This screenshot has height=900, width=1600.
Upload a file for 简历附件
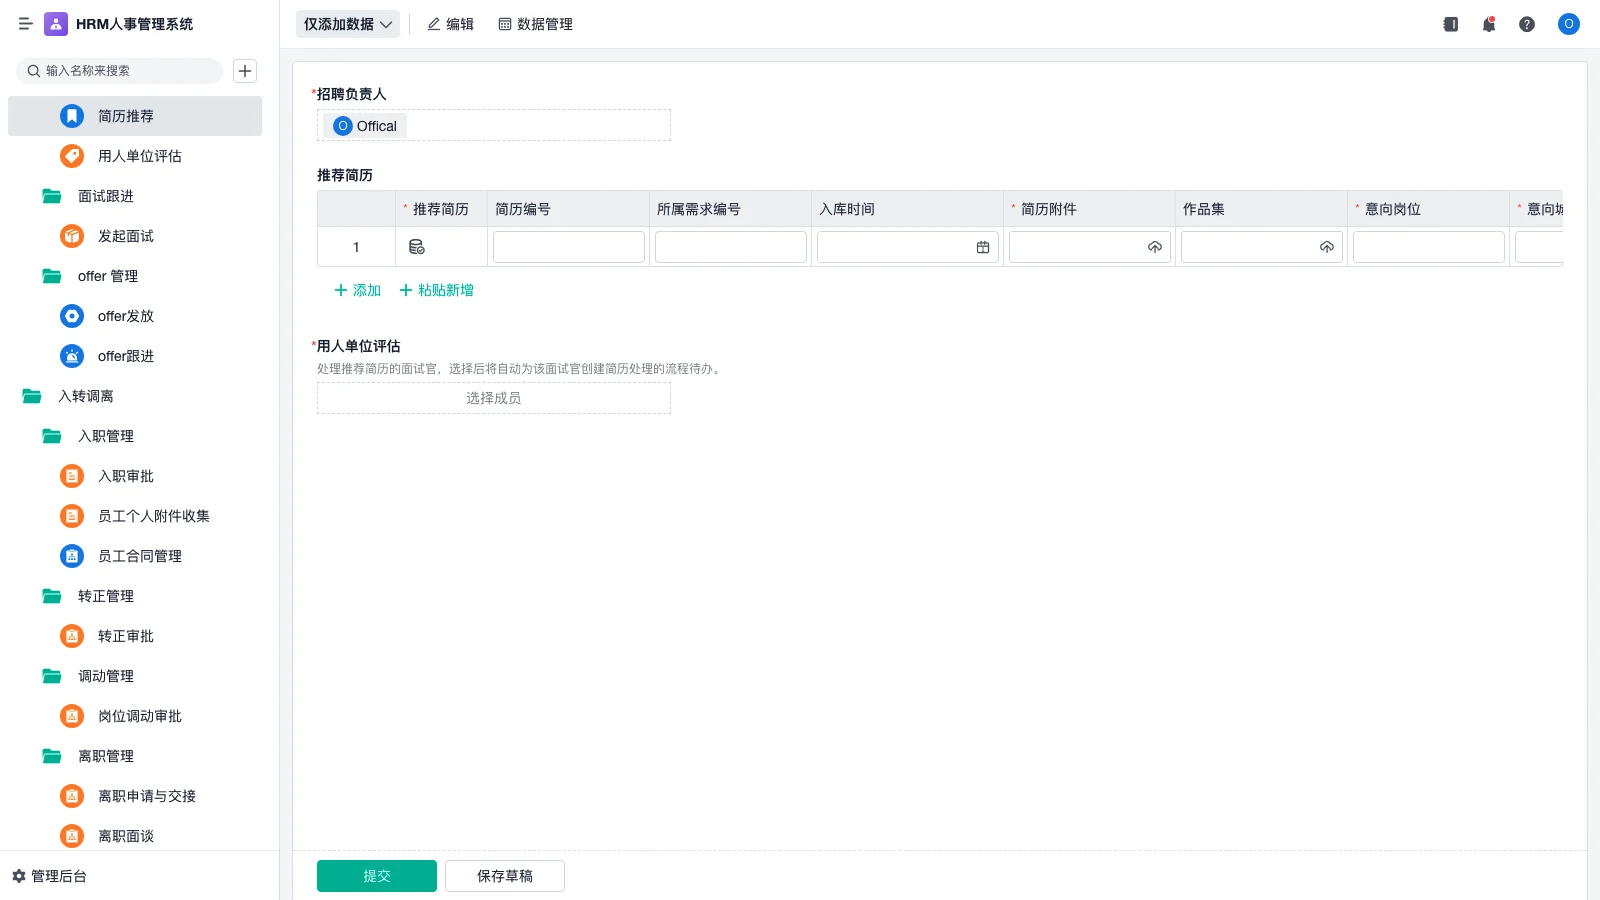pos(1155,246)
